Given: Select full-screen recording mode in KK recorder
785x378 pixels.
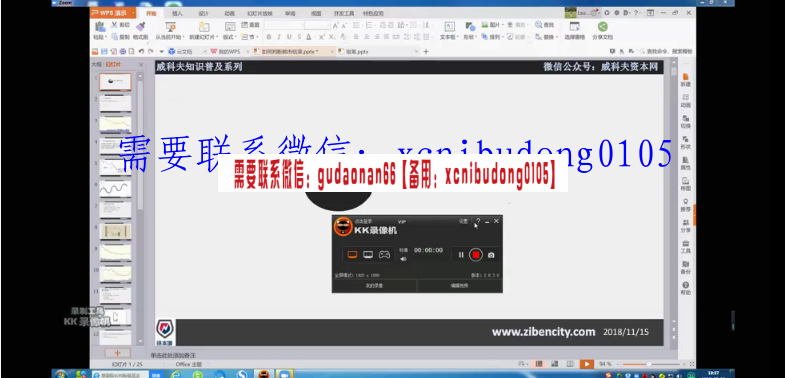Looking at the screenshot, I should [x=352, y=254].
